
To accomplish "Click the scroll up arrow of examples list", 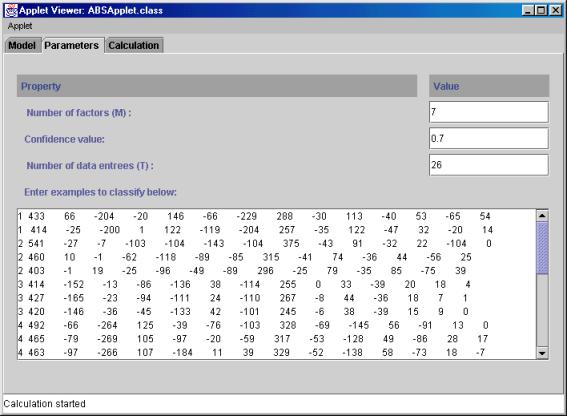I will click(542, 216).
